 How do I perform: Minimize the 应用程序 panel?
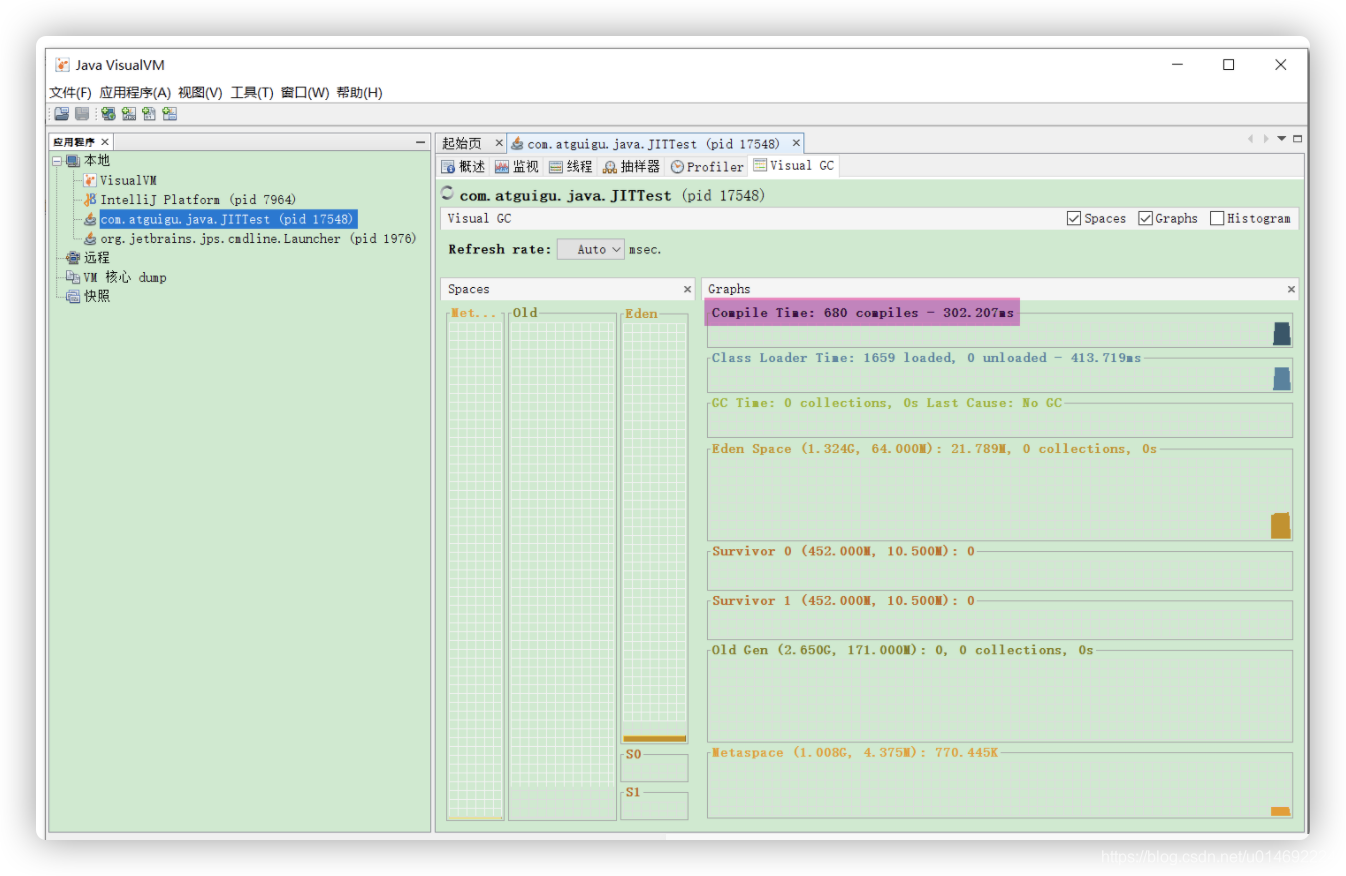click(421, 143)
